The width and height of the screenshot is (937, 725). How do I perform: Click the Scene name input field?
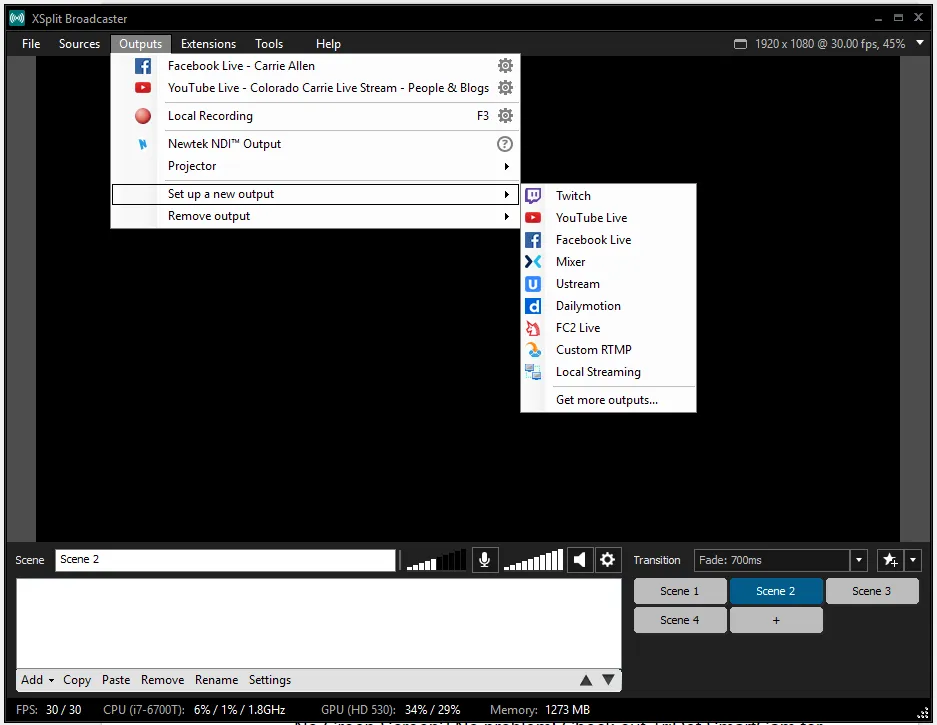tap(225, 560)
